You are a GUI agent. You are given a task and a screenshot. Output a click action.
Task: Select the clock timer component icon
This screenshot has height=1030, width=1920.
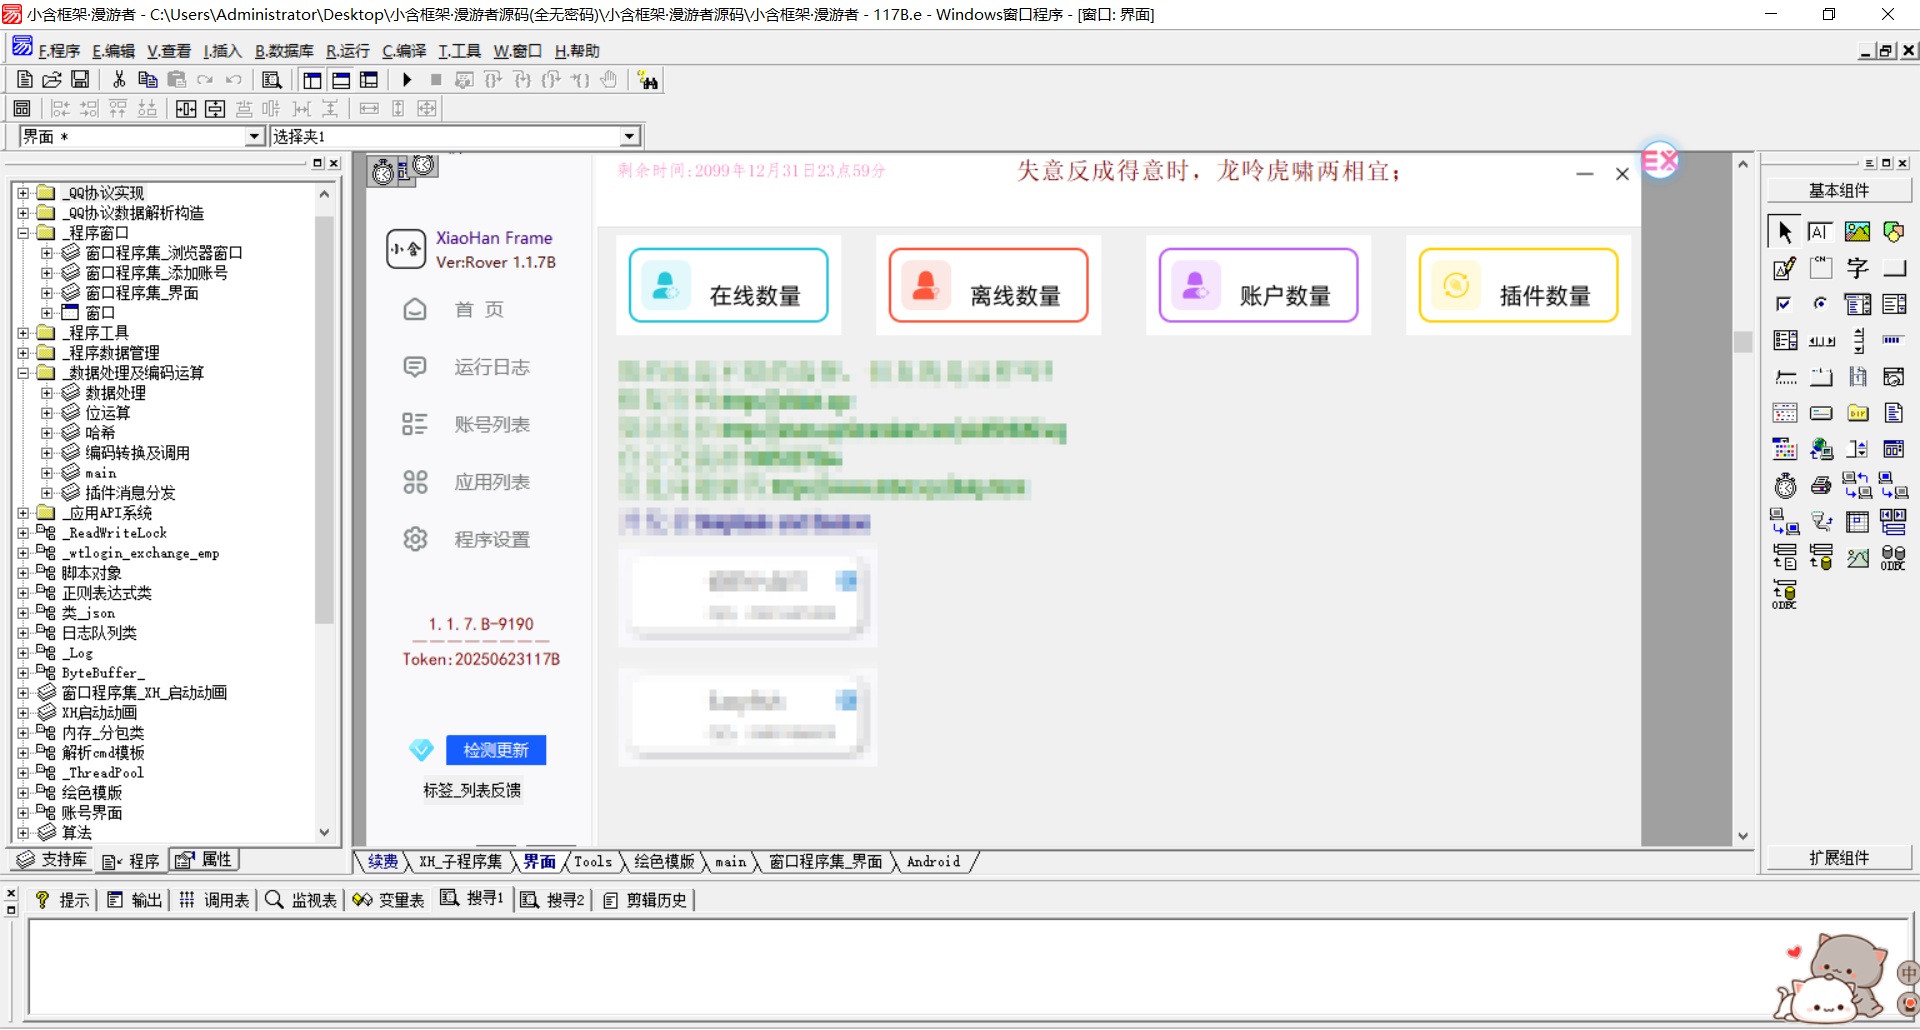pos(1785,486)
